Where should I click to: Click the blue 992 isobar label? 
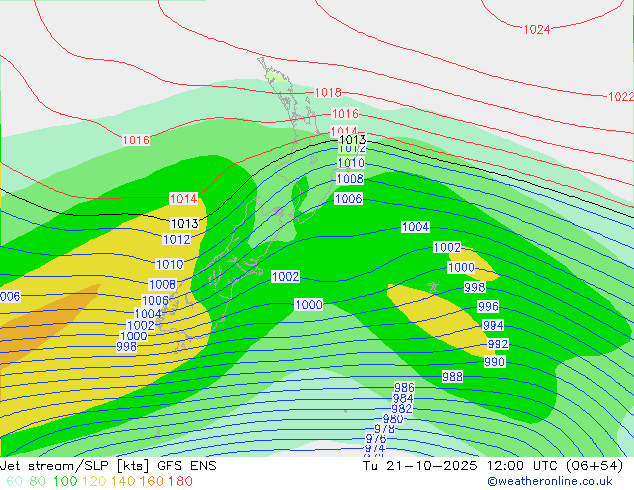[498, 344]
